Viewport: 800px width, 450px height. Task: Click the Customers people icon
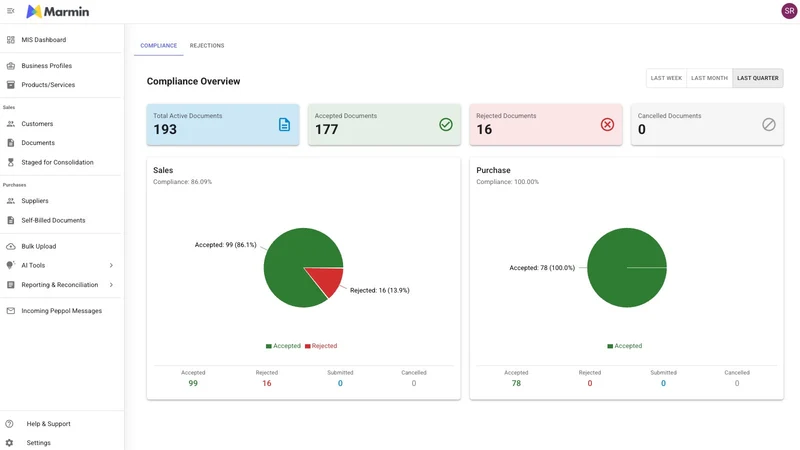click(x=11, y=124)
